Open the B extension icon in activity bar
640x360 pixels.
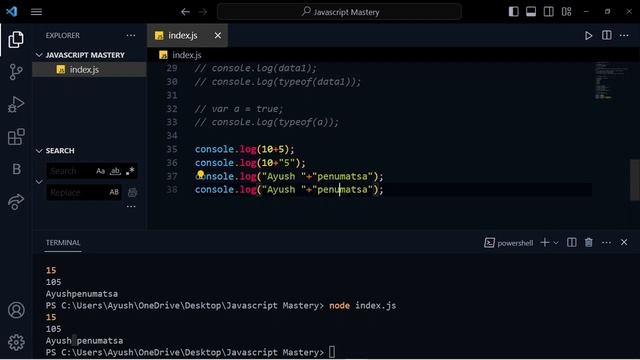[16, 169]
